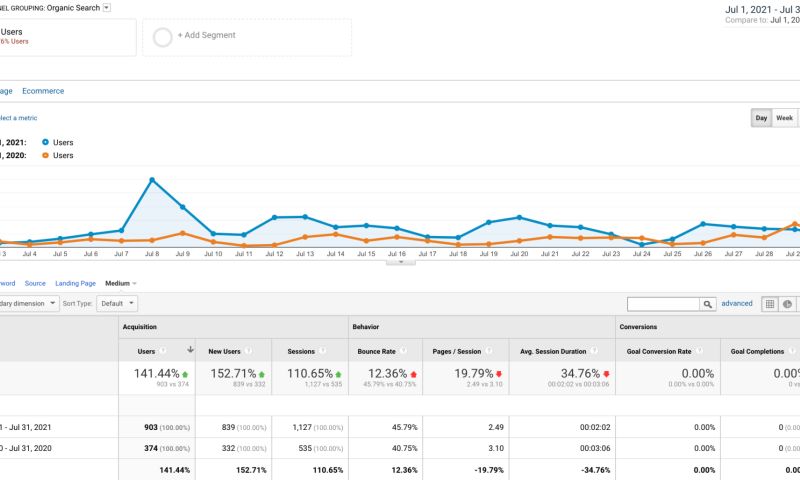Switch to the pie chart view icon
Image resolution: width=800 pixels, height=480 pixels.
pyautogui.click(x=788, y=304)
